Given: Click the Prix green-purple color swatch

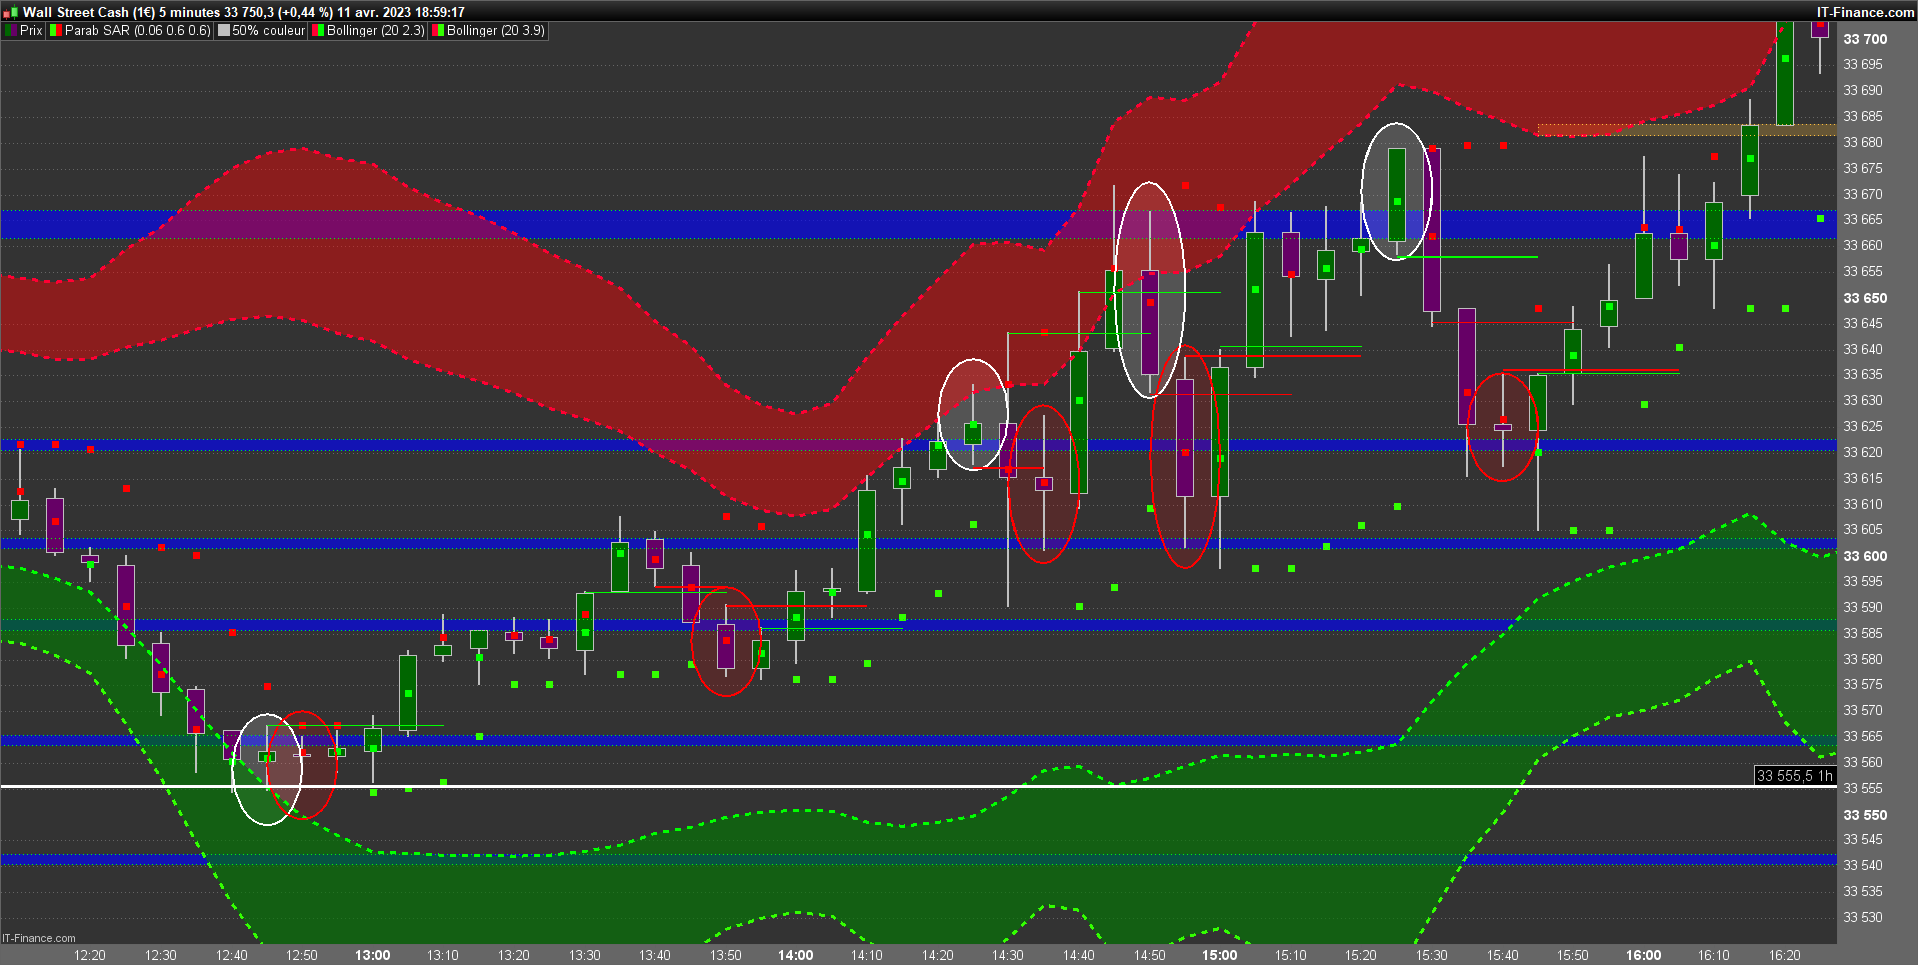Looking at the screenshot, I should pos(10,31).
